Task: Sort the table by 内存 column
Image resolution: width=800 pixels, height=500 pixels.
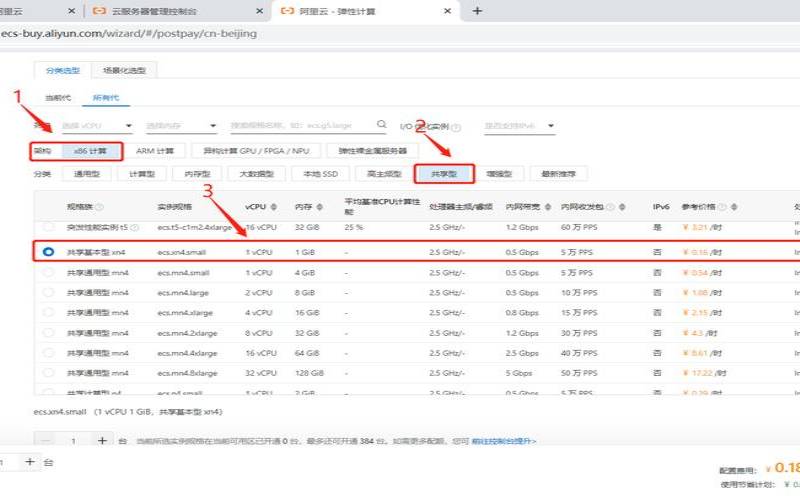Action: (x=320, y=207)
